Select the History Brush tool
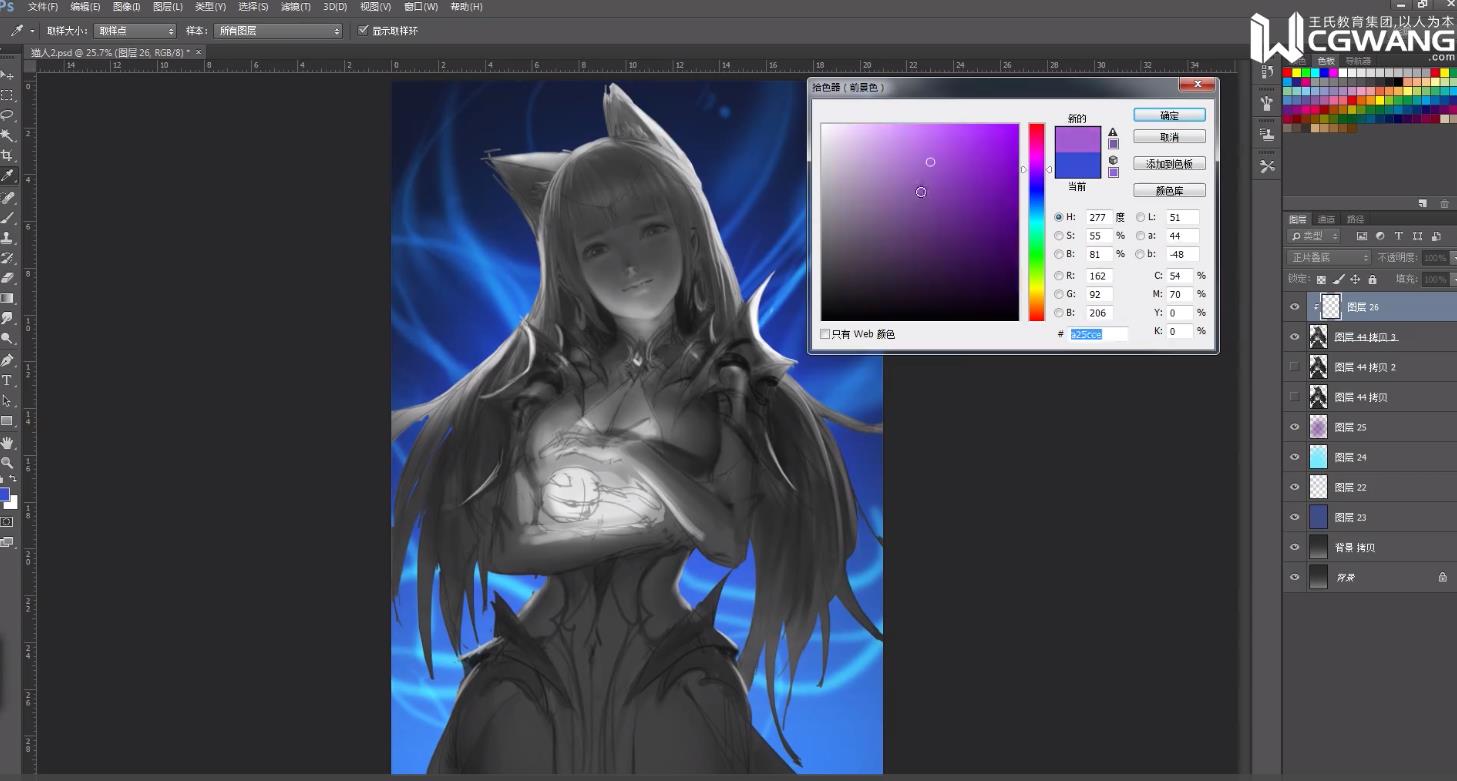 point(7,258)
